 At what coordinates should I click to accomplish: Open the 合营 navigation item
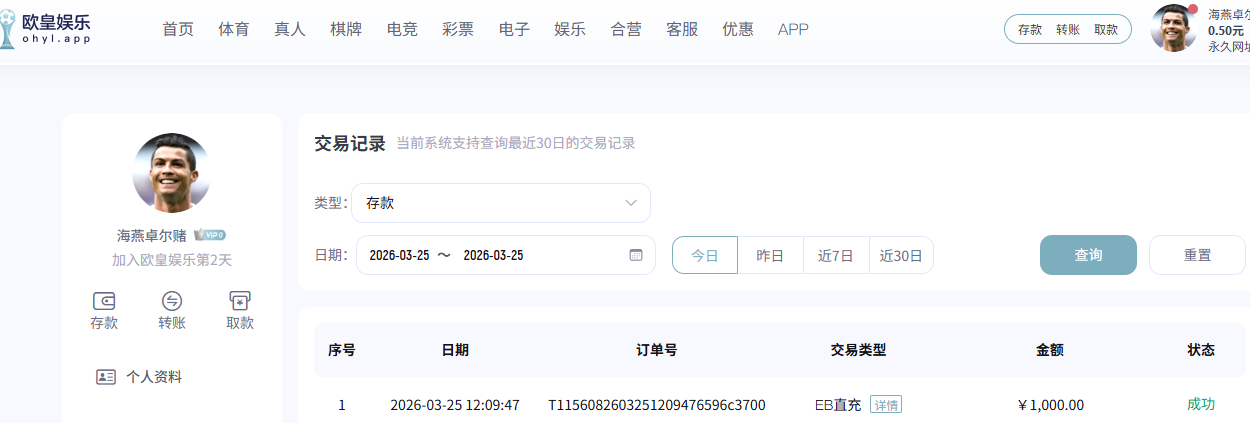point(626,29)
